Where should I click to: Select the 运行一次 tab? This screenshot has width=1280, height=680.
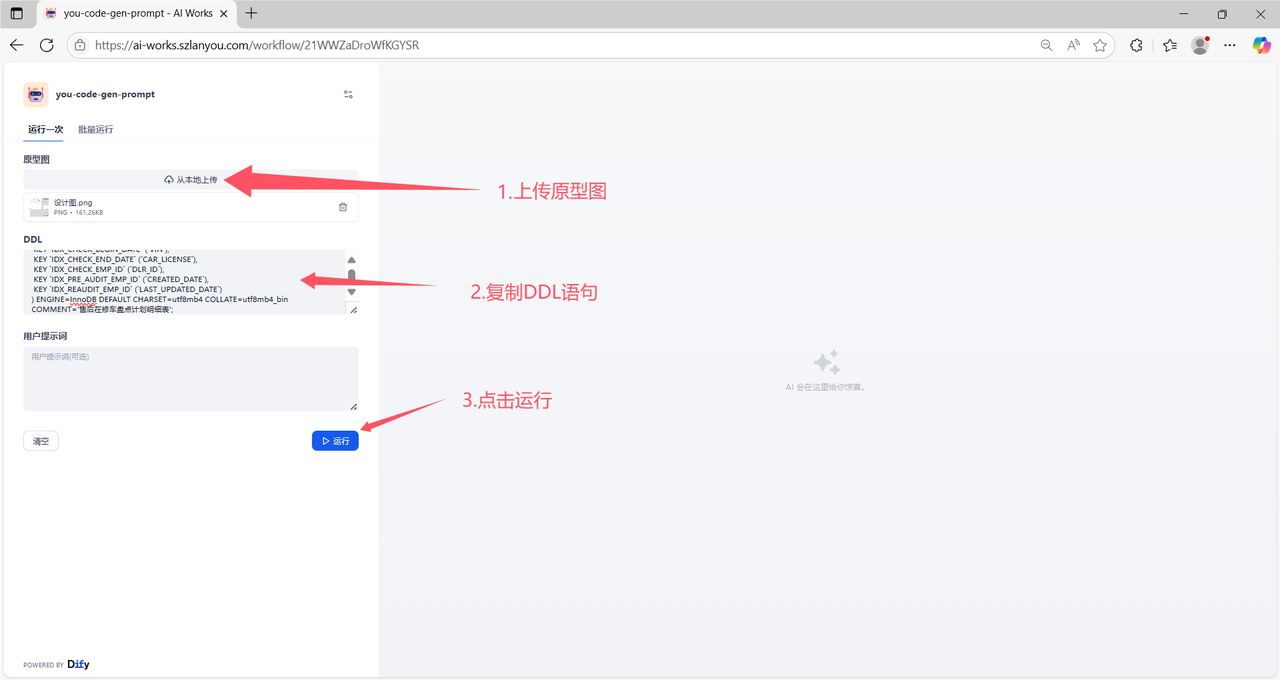click(x=44, y=129)
